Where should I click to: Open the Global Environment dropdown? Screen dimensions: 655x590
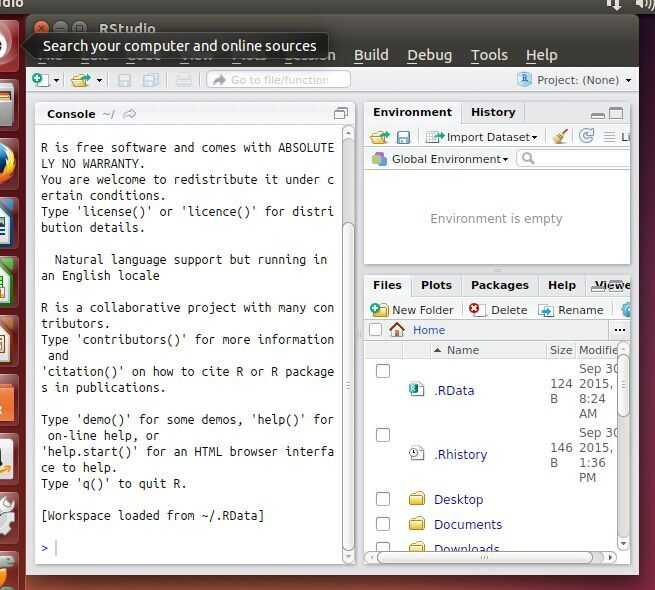coord(440,159)
